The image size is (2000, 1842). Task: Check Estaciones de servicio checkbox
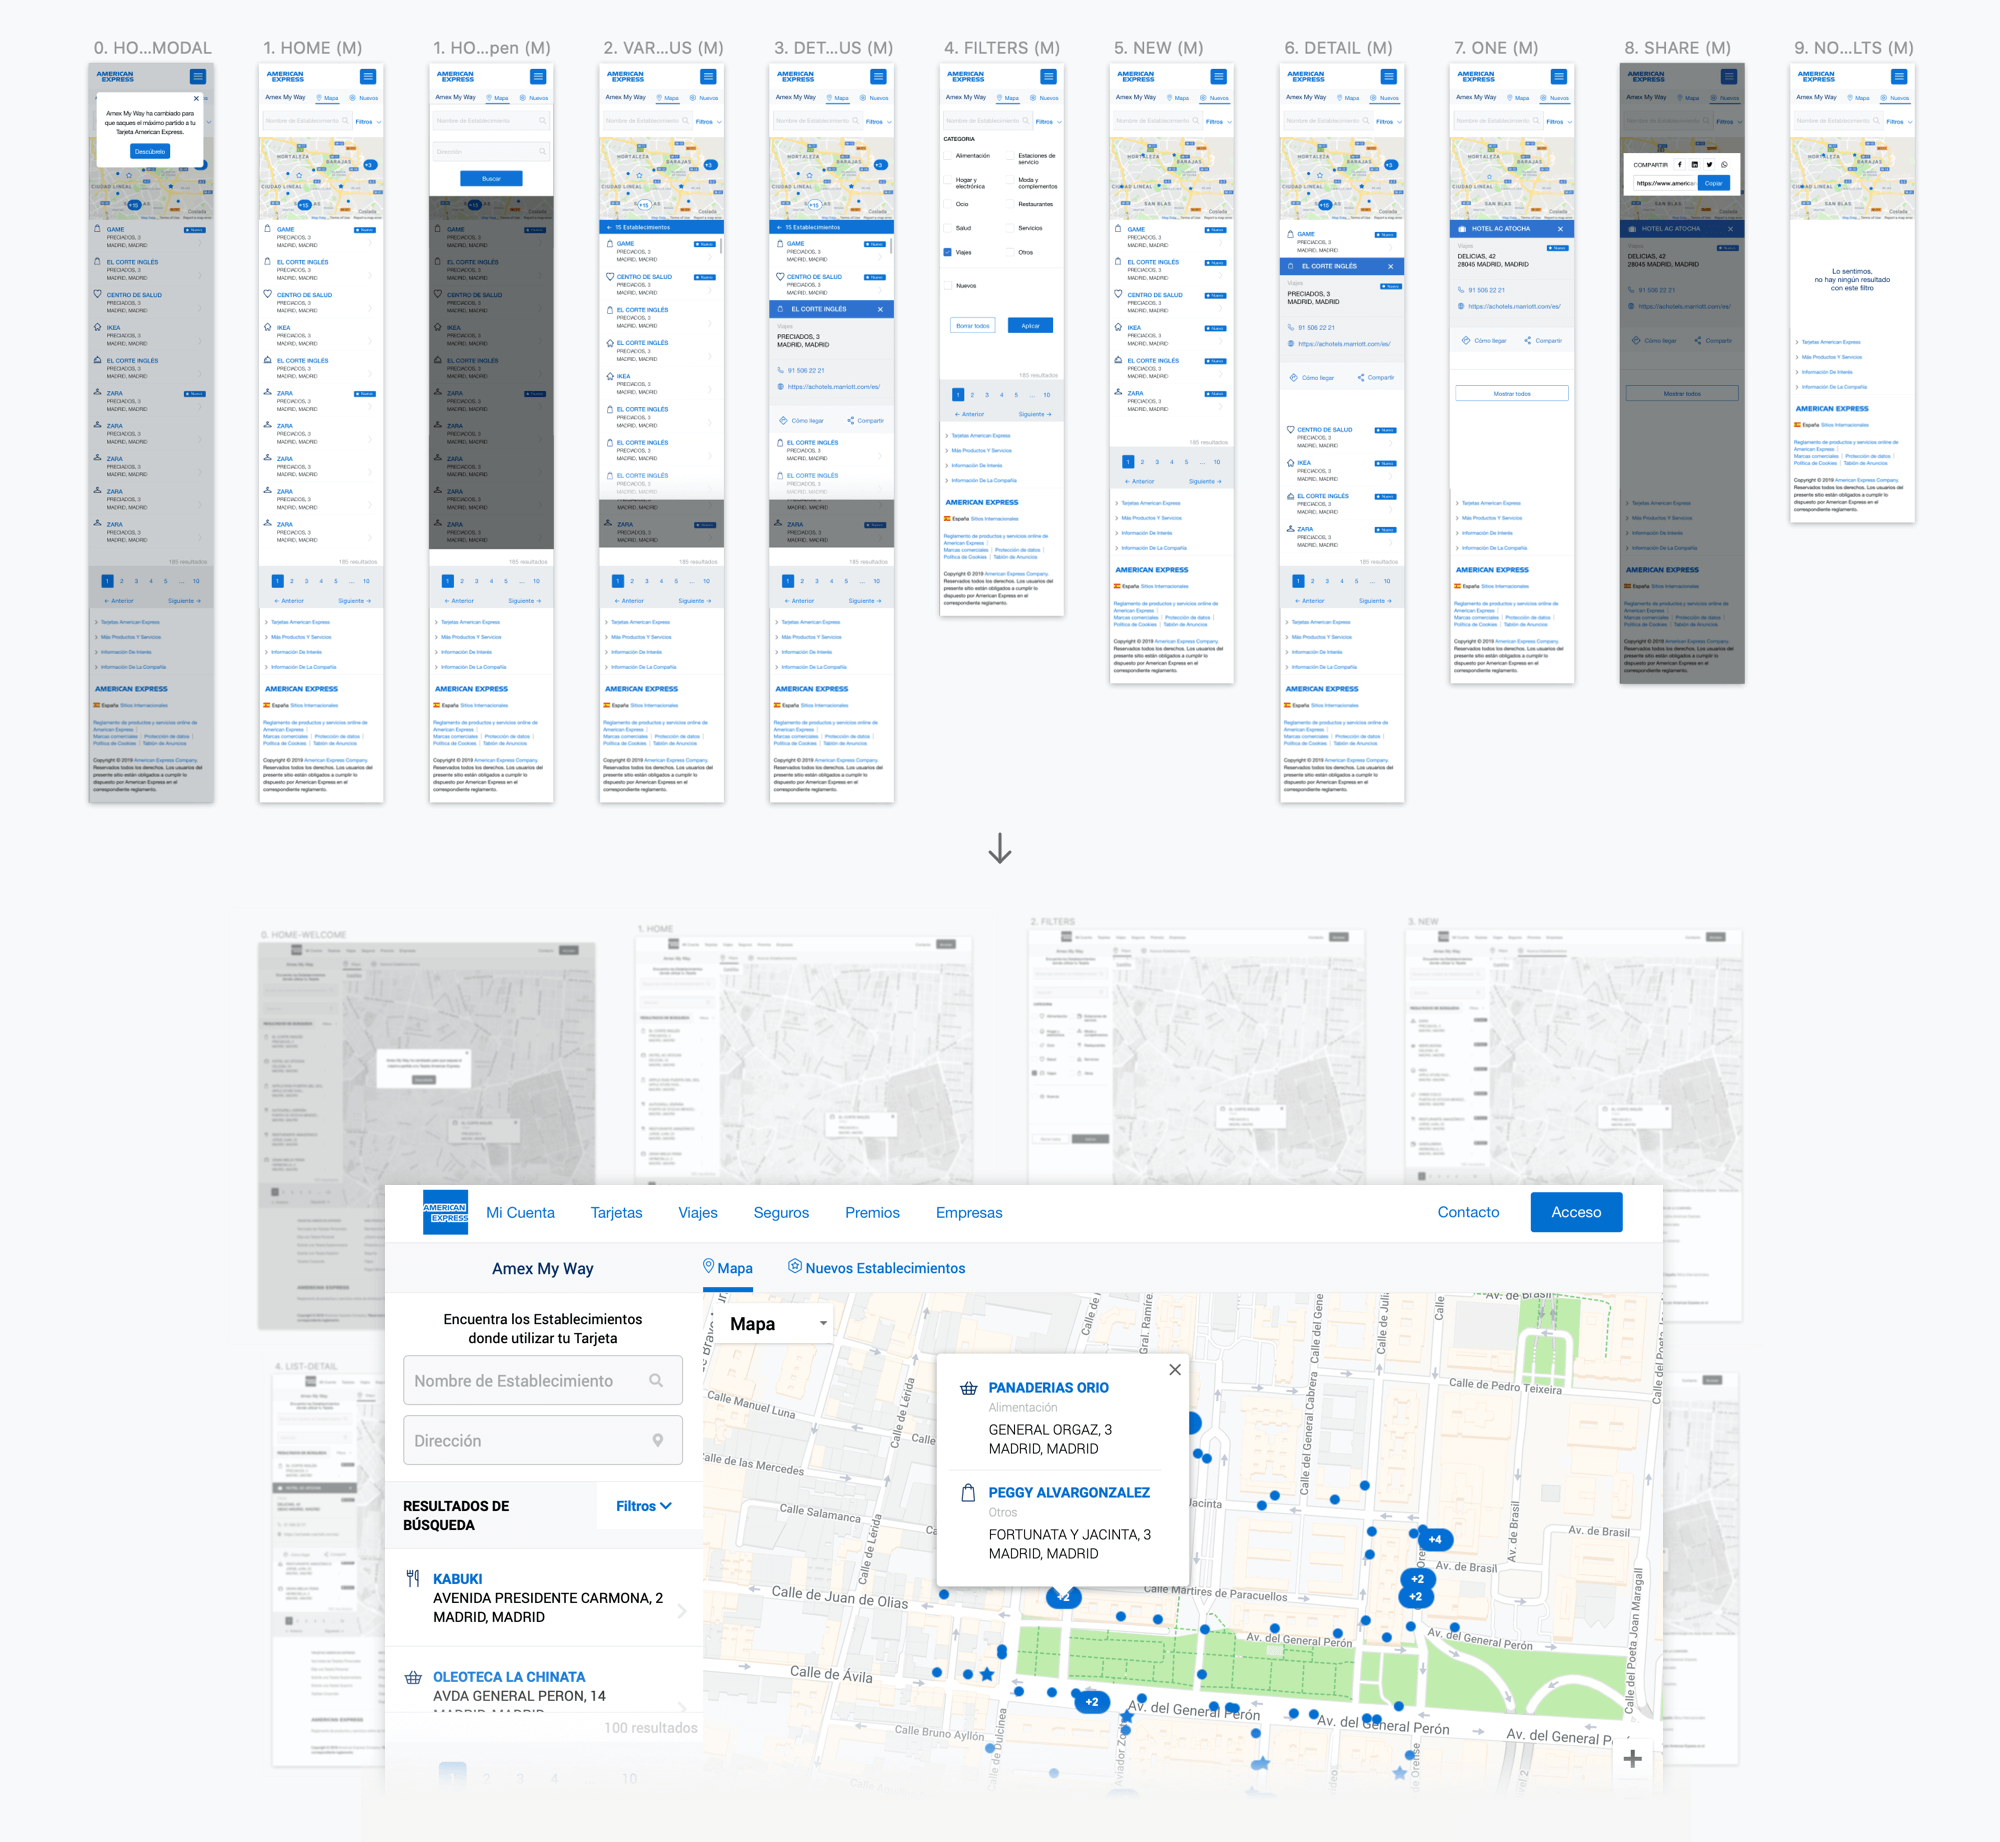point(1010,156)
